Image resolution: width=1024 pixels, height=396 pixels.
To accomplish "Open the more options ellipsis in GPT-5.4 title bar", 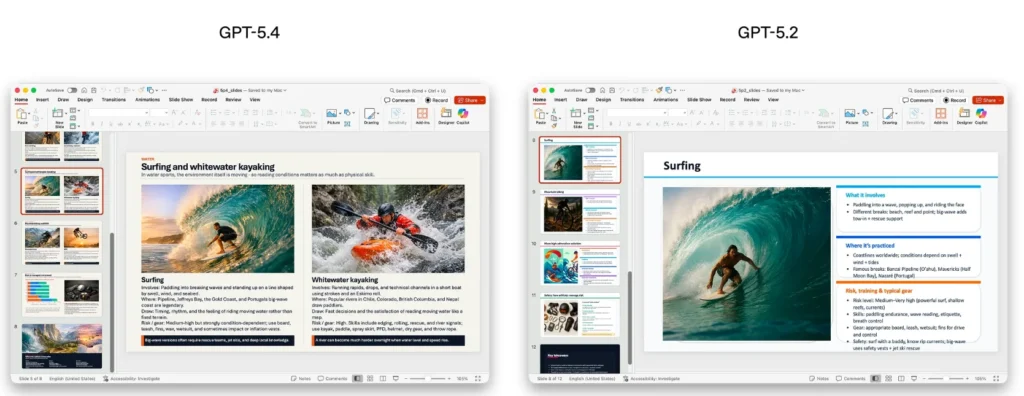I will (164, 90).
